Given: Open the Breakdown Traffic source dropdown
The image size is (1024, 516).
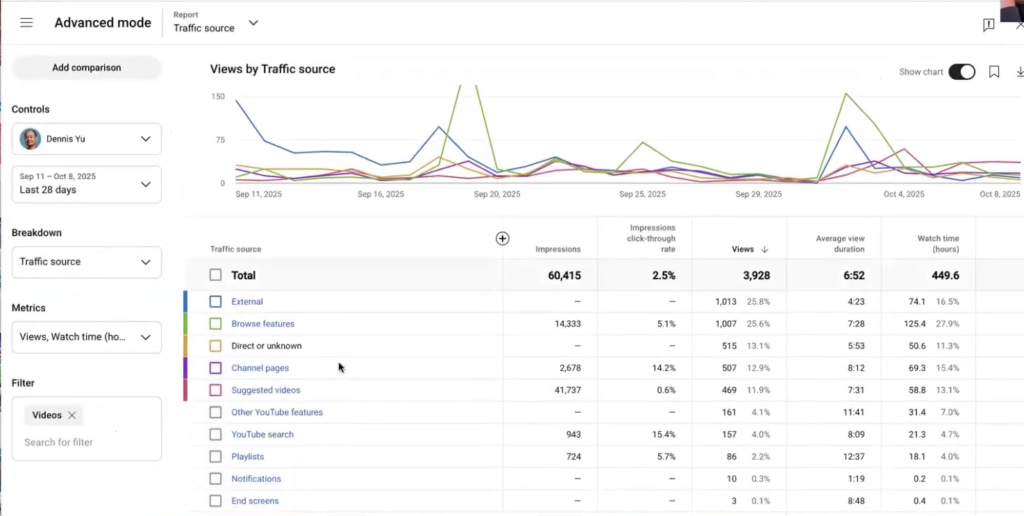Looking at the screenshot, I should click(x=86, y=262).
